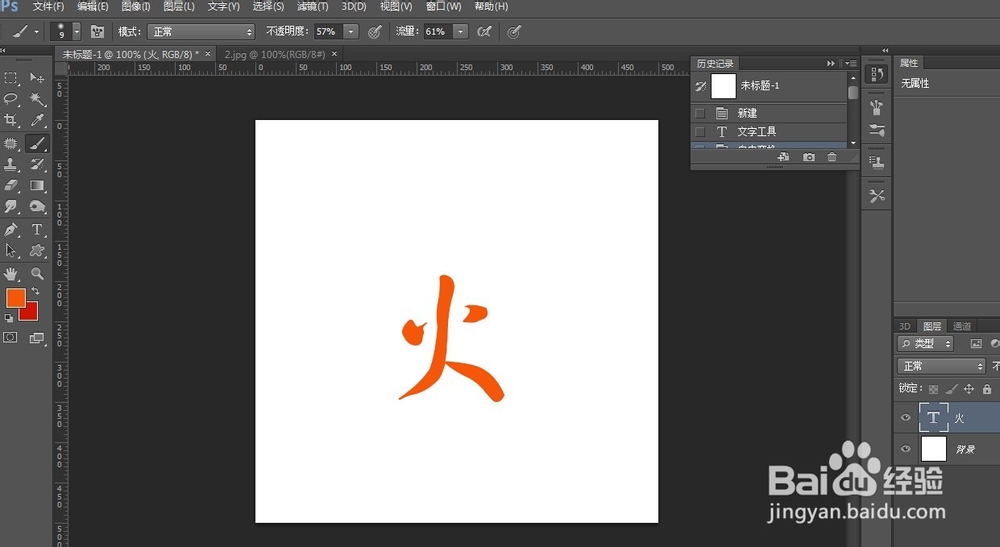Create new document from current state
The width and height of the screenshot is (1000, 547).
click(x=783, y=157)
